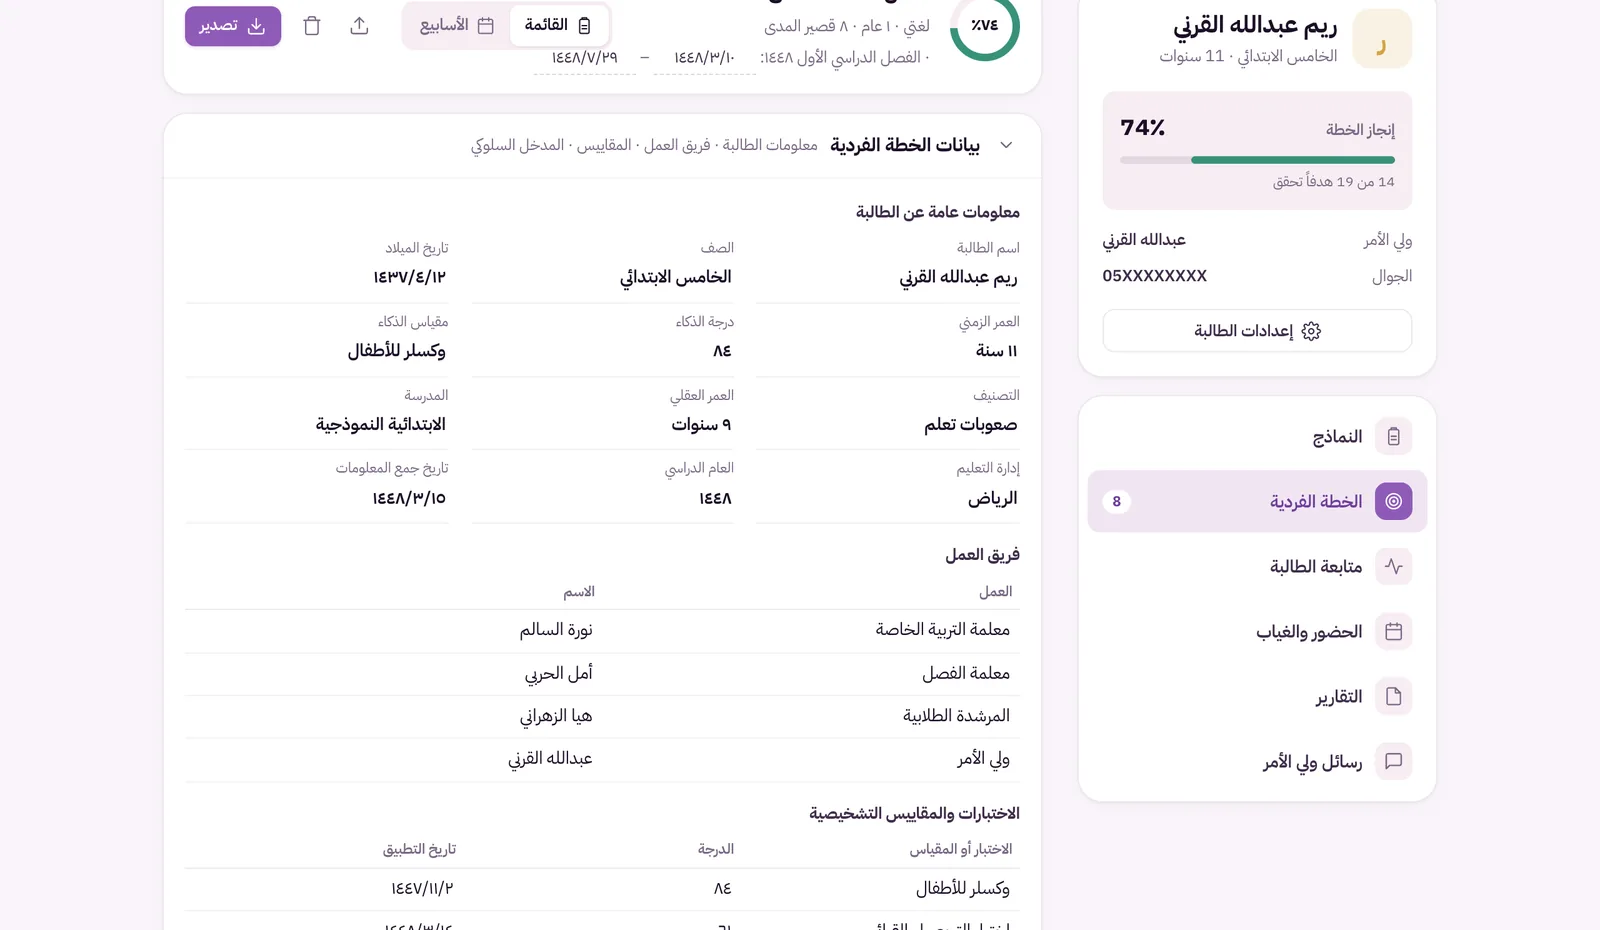1600x930 pixels.
Task: Open النماذج in the sidebar
Action: [1257, 437]
